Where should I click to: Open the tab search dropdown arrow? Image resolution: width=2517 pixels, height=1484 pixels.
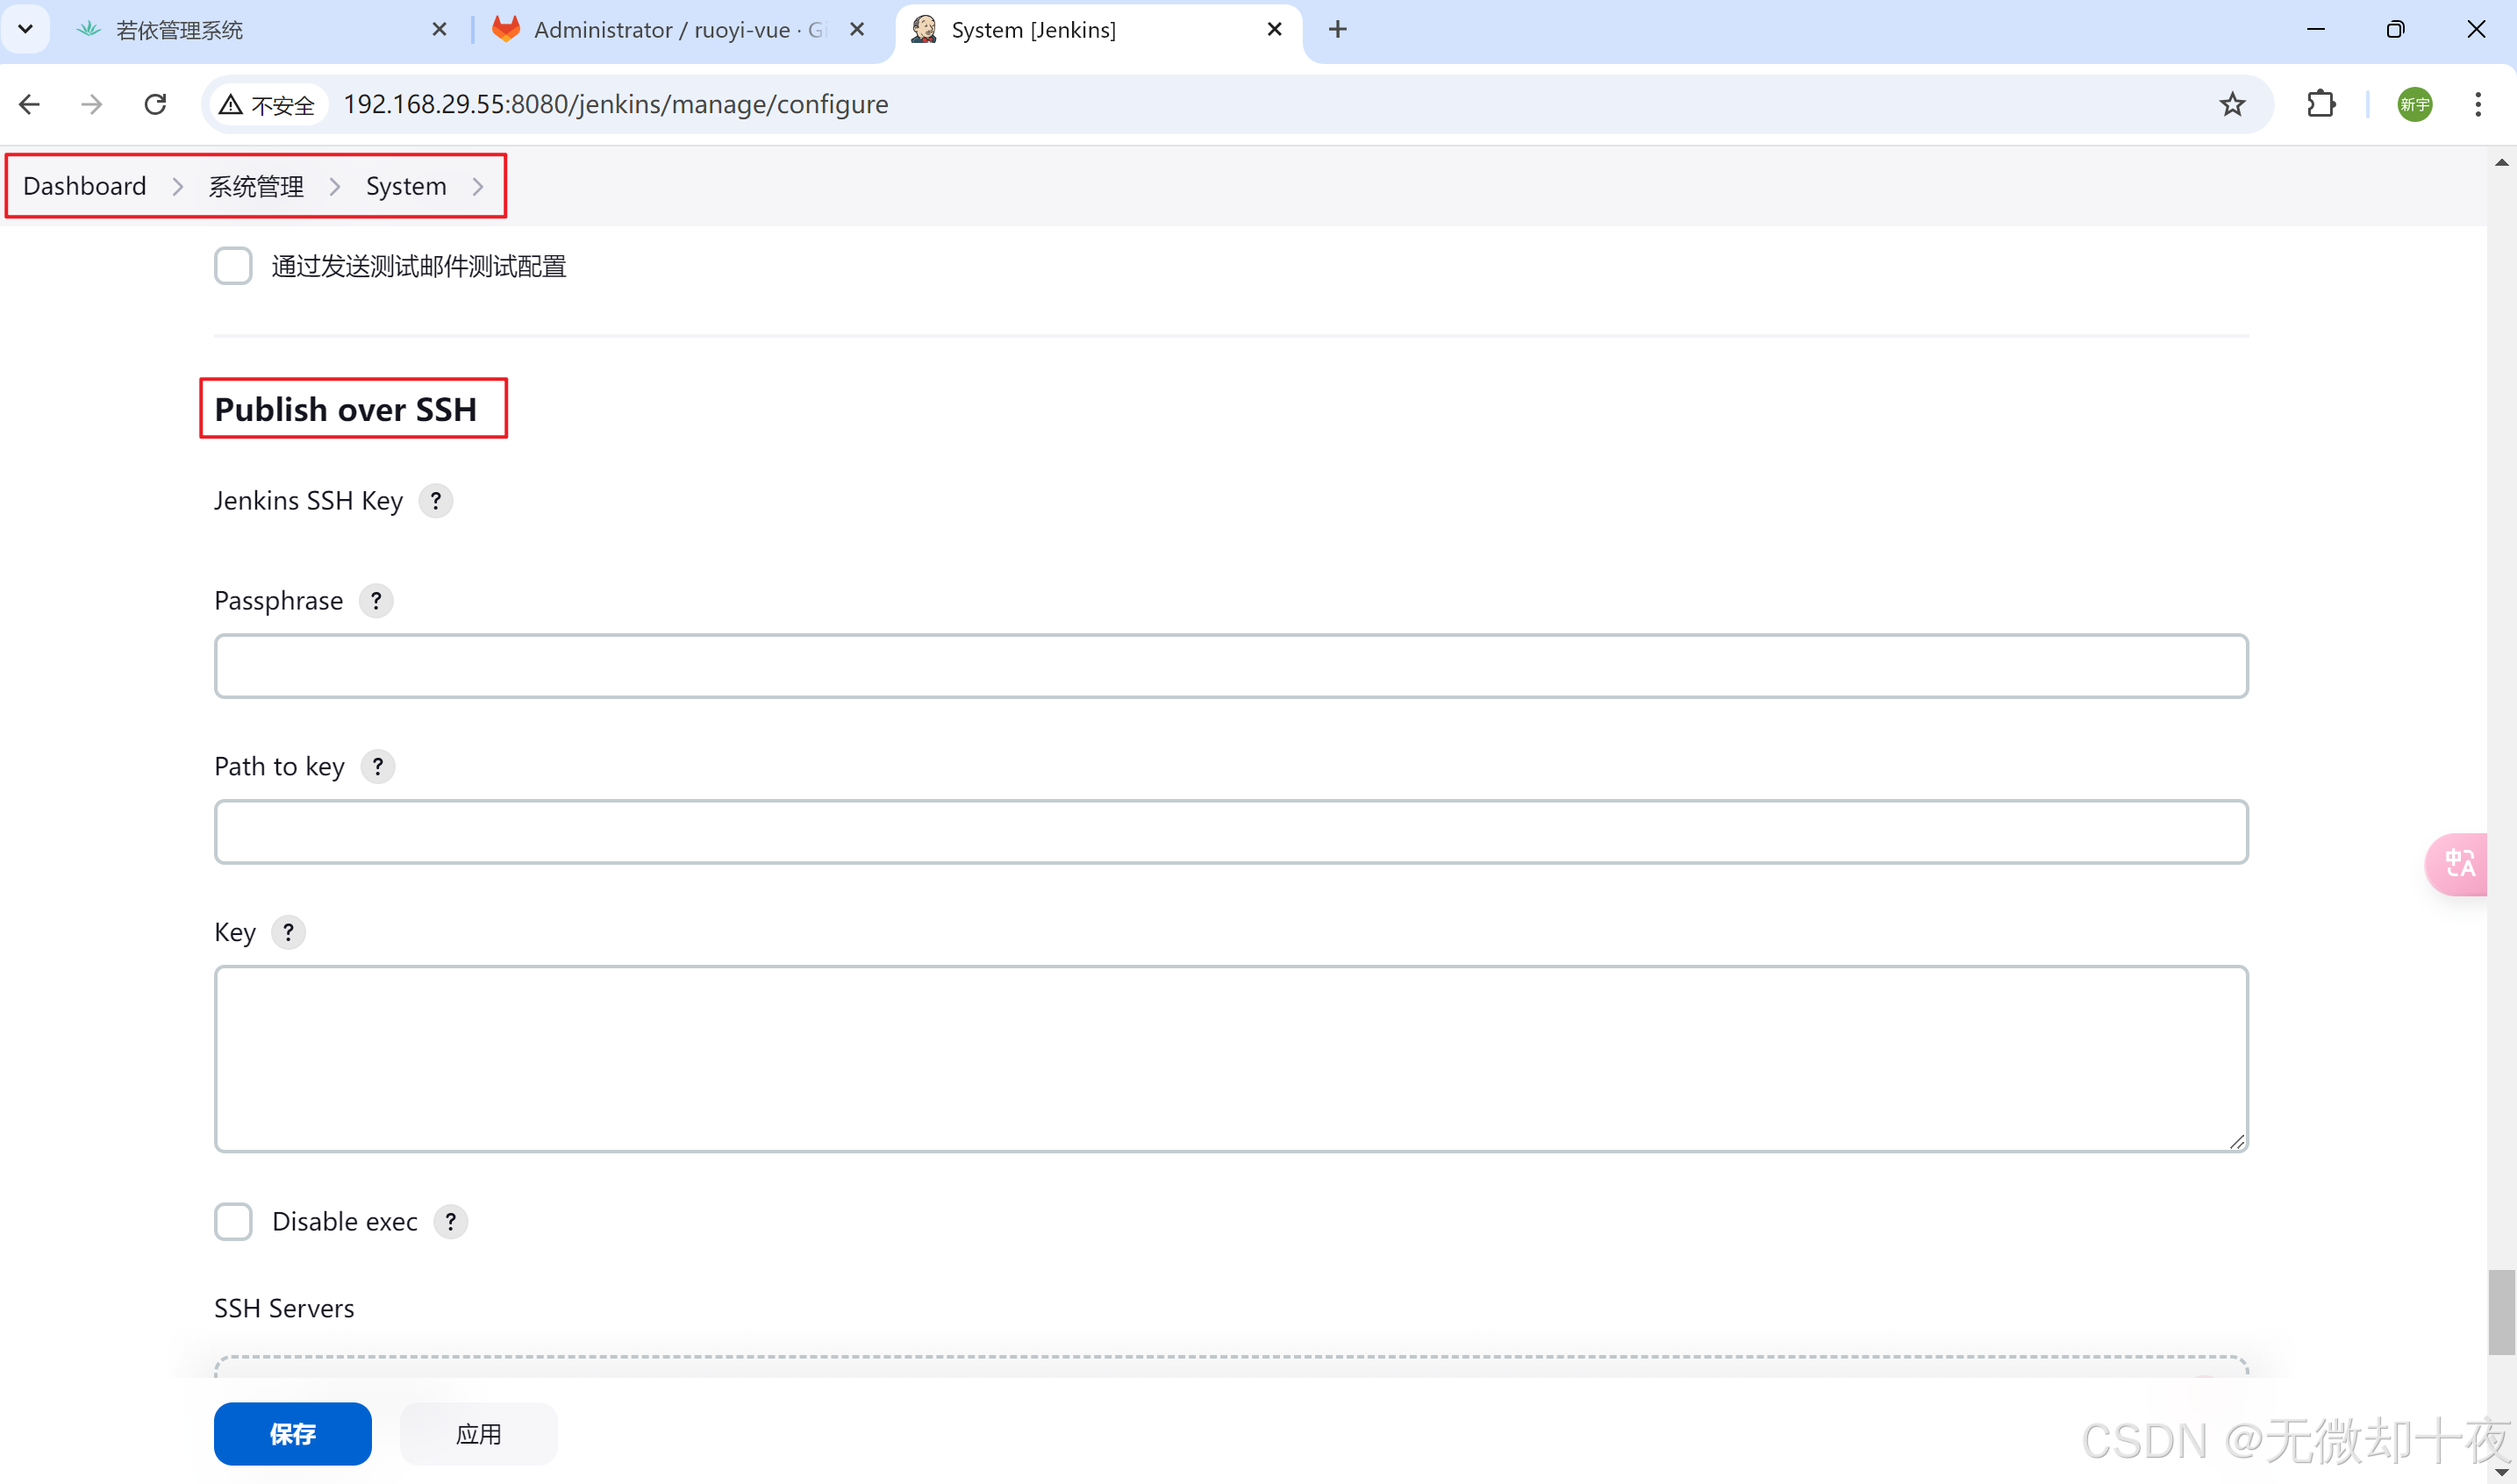(x=26, y=30)
